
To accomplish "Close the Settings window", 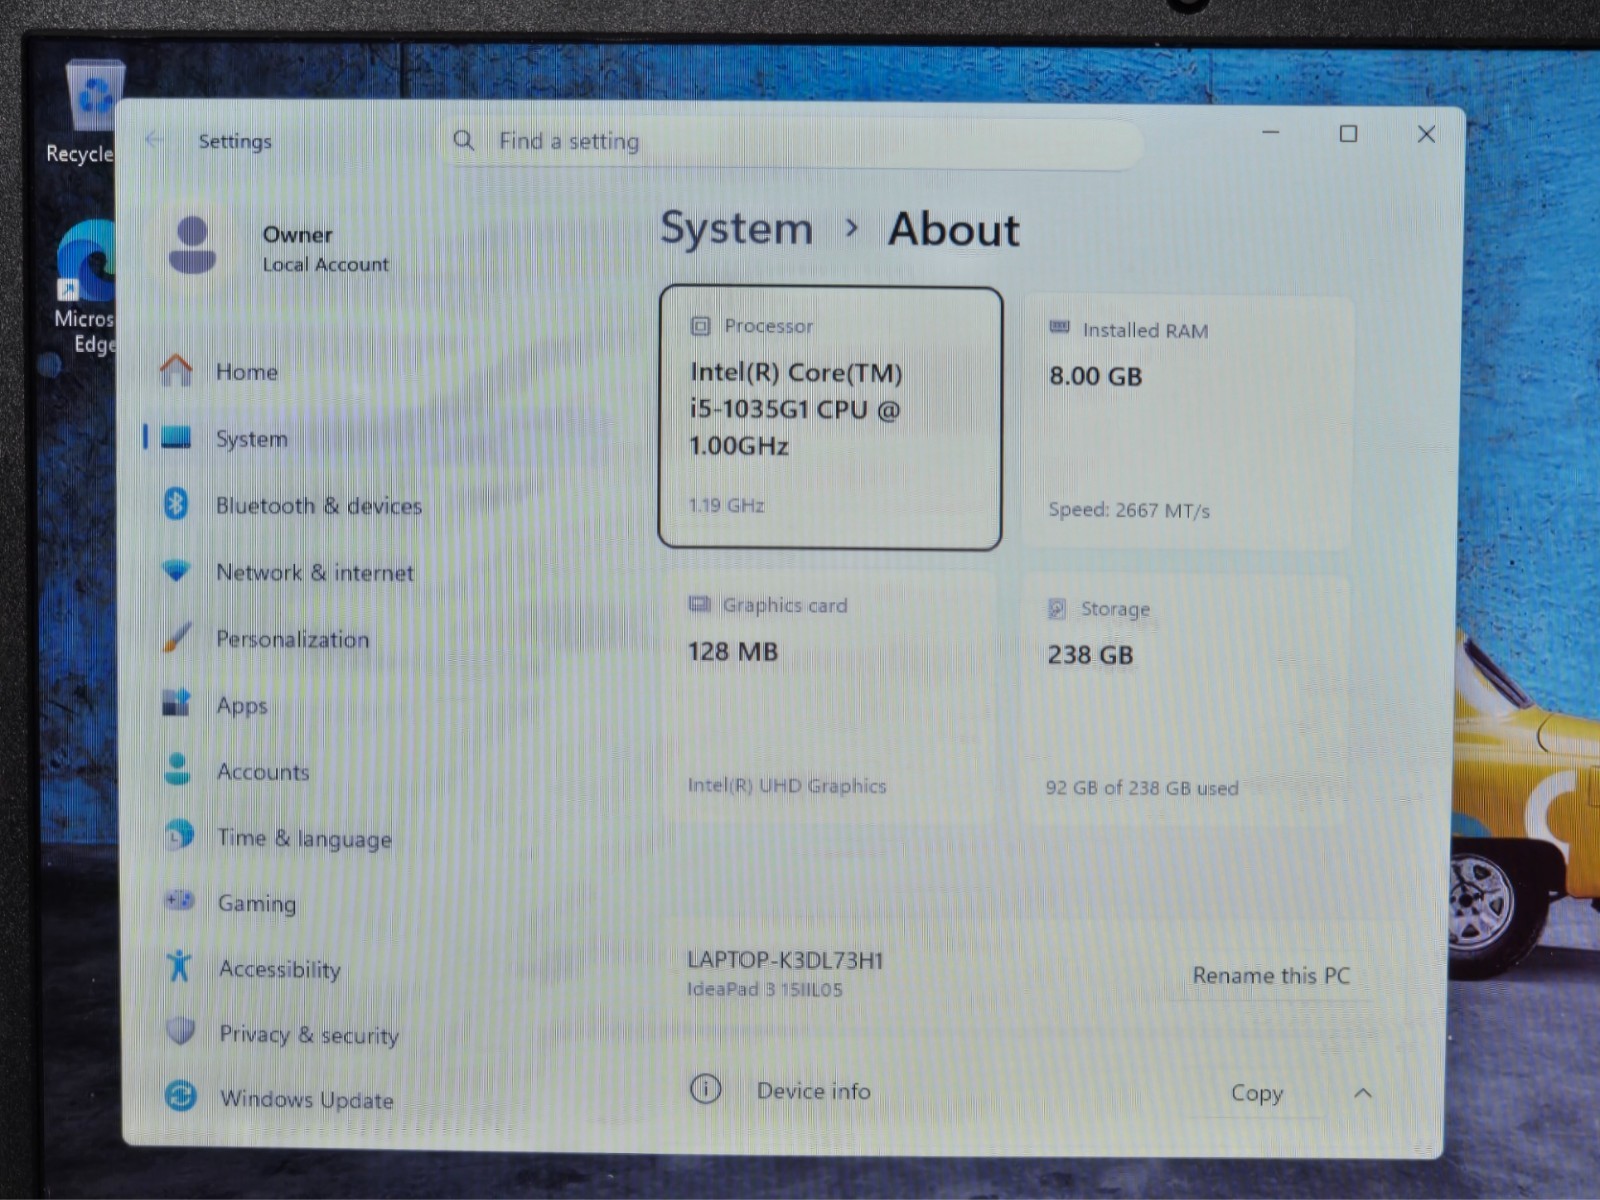I will pos(1426,134).
